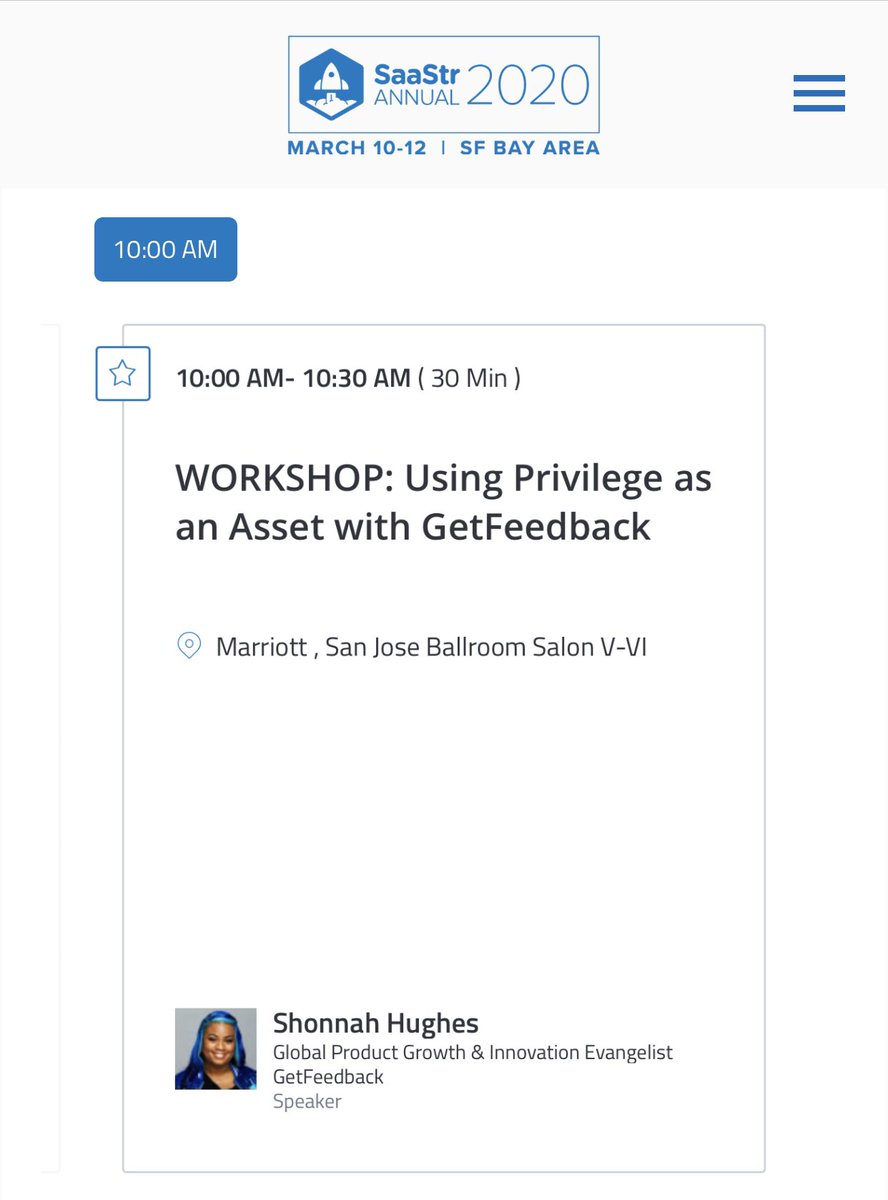Select the 10:00 AM time button
888x1200 pixels.
coord(166,249)
